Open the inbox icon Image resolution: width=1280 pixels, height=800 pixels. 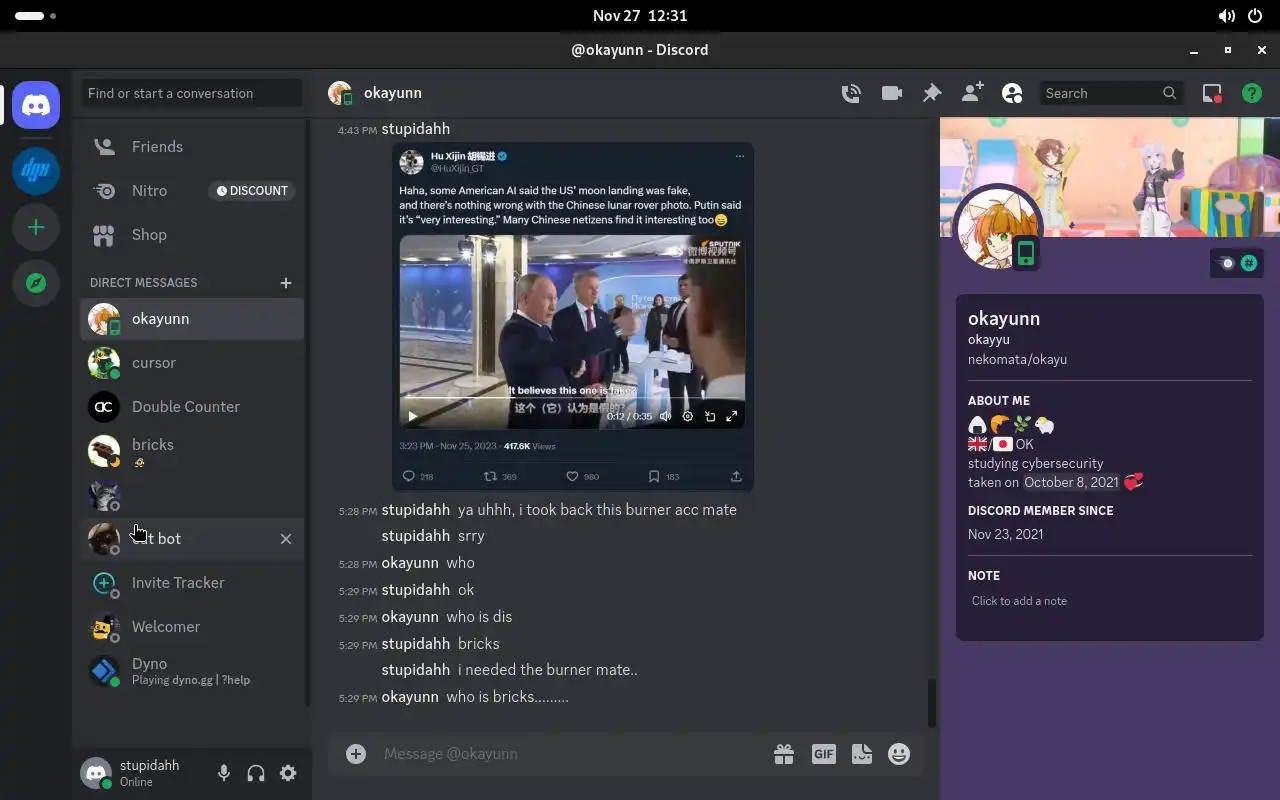[x=1212, y=93]
